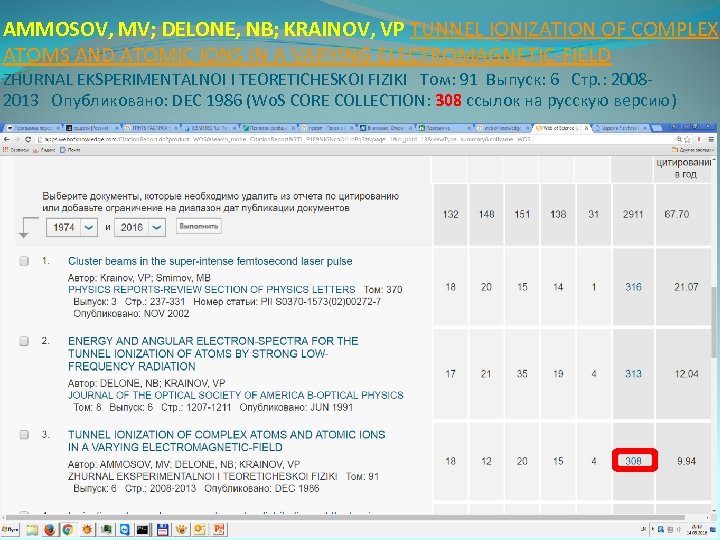Open the file explorer folder in taskbar

pyautogui.click(x=32, y=530)
